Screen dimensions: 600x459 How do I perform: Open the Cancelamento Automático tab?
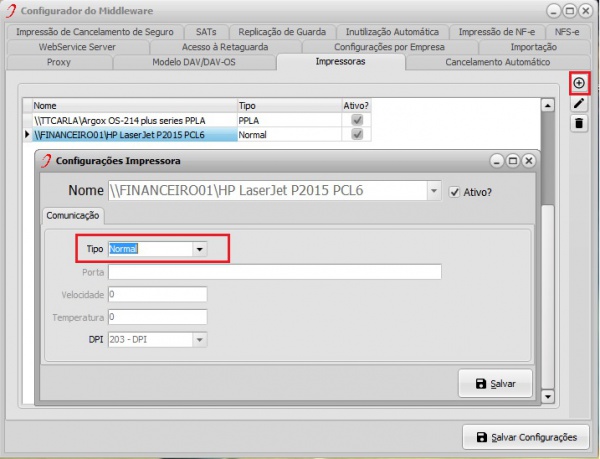tap(497, 62)
